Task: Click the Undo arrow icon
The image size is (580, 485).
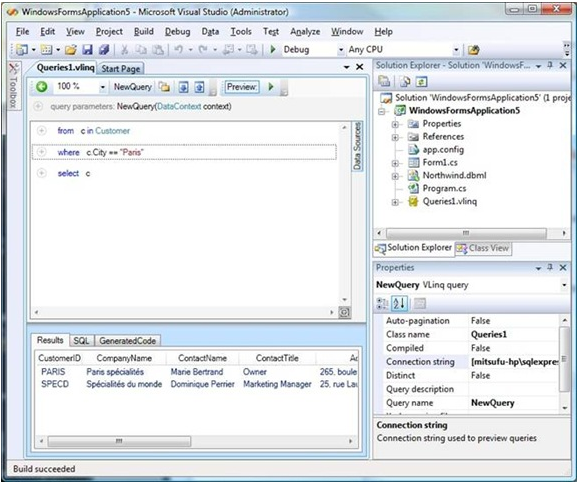Action: [x=179, y=49]
